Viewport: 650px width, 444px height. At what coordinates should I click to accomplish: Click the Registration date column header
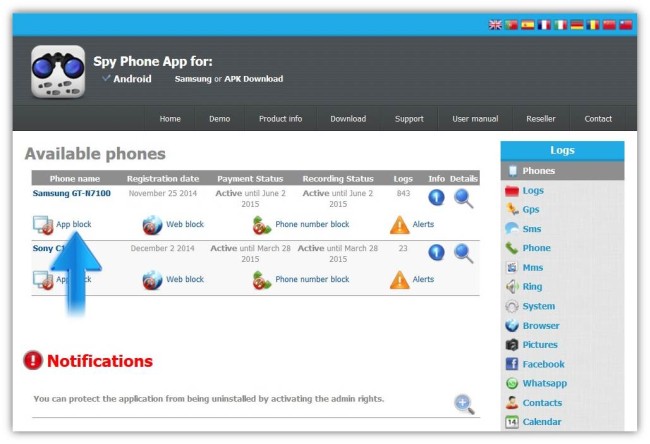pos(163,179)
